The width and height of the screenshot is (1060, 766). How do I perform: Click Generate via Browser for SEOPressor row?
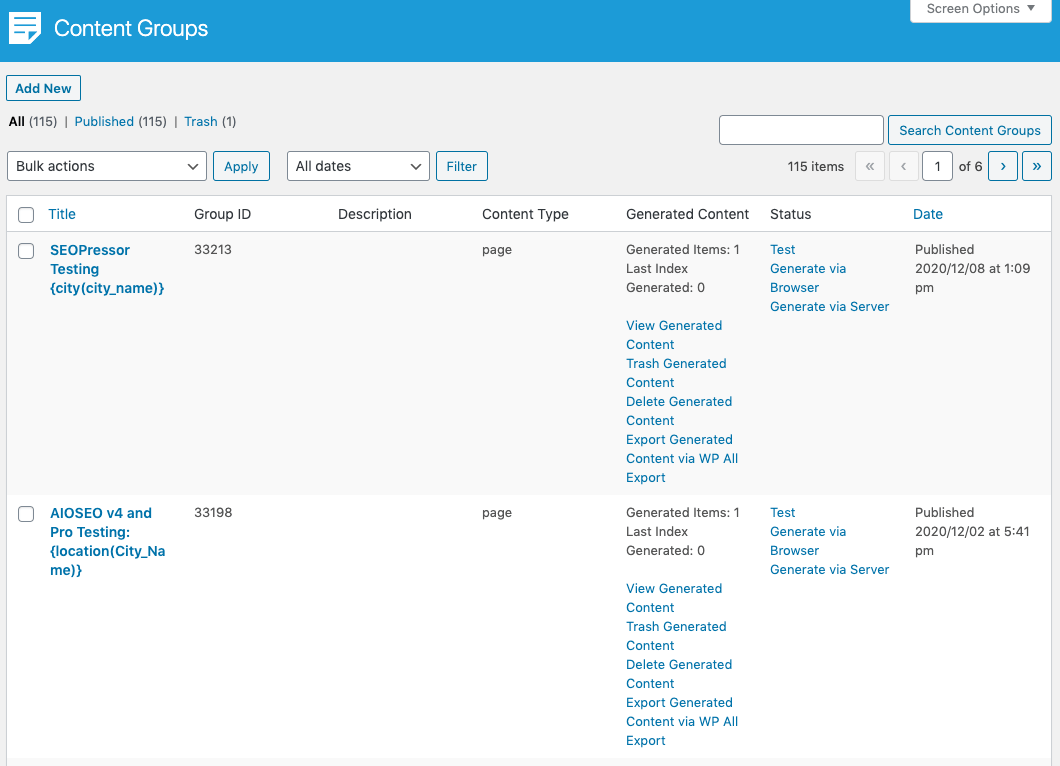pyautogui.click(x=808, y=278)
